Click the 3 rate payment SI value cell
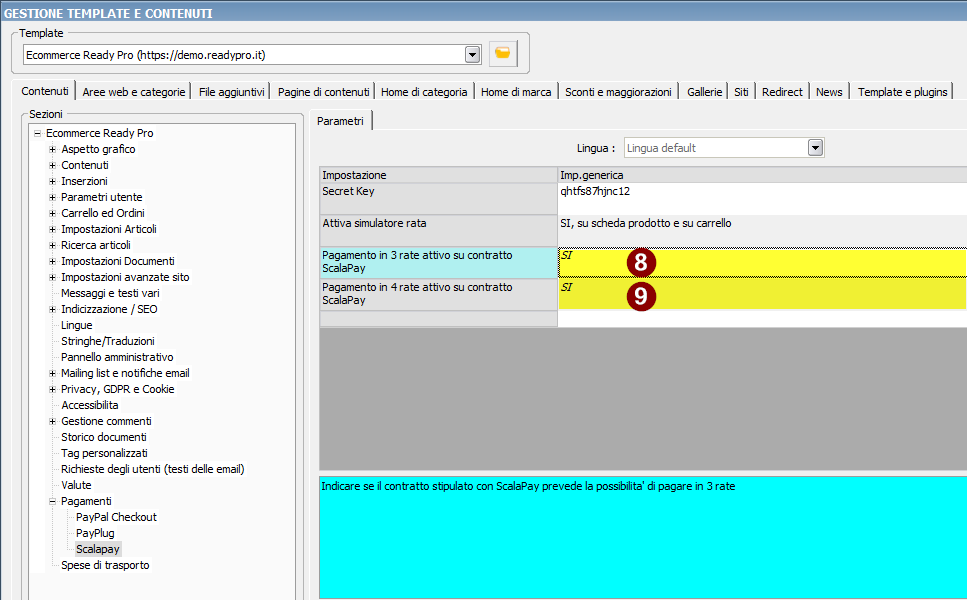 (760, 262)
